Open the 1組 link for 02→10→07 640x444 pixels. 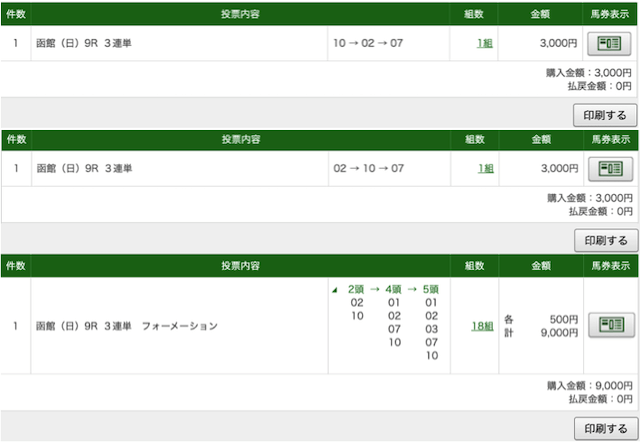tap(486, 169)
